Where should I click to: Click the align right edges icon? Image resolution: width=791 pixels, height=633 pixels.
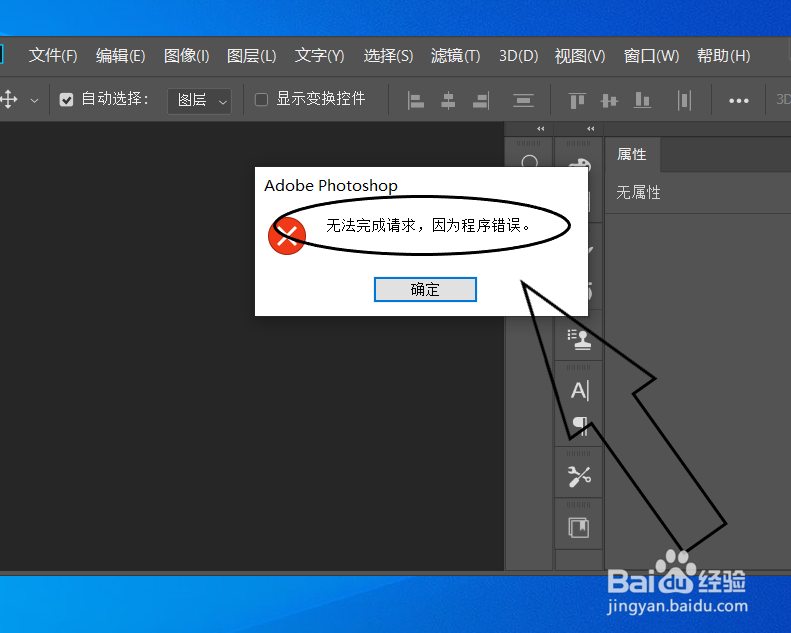pos(481,100)
